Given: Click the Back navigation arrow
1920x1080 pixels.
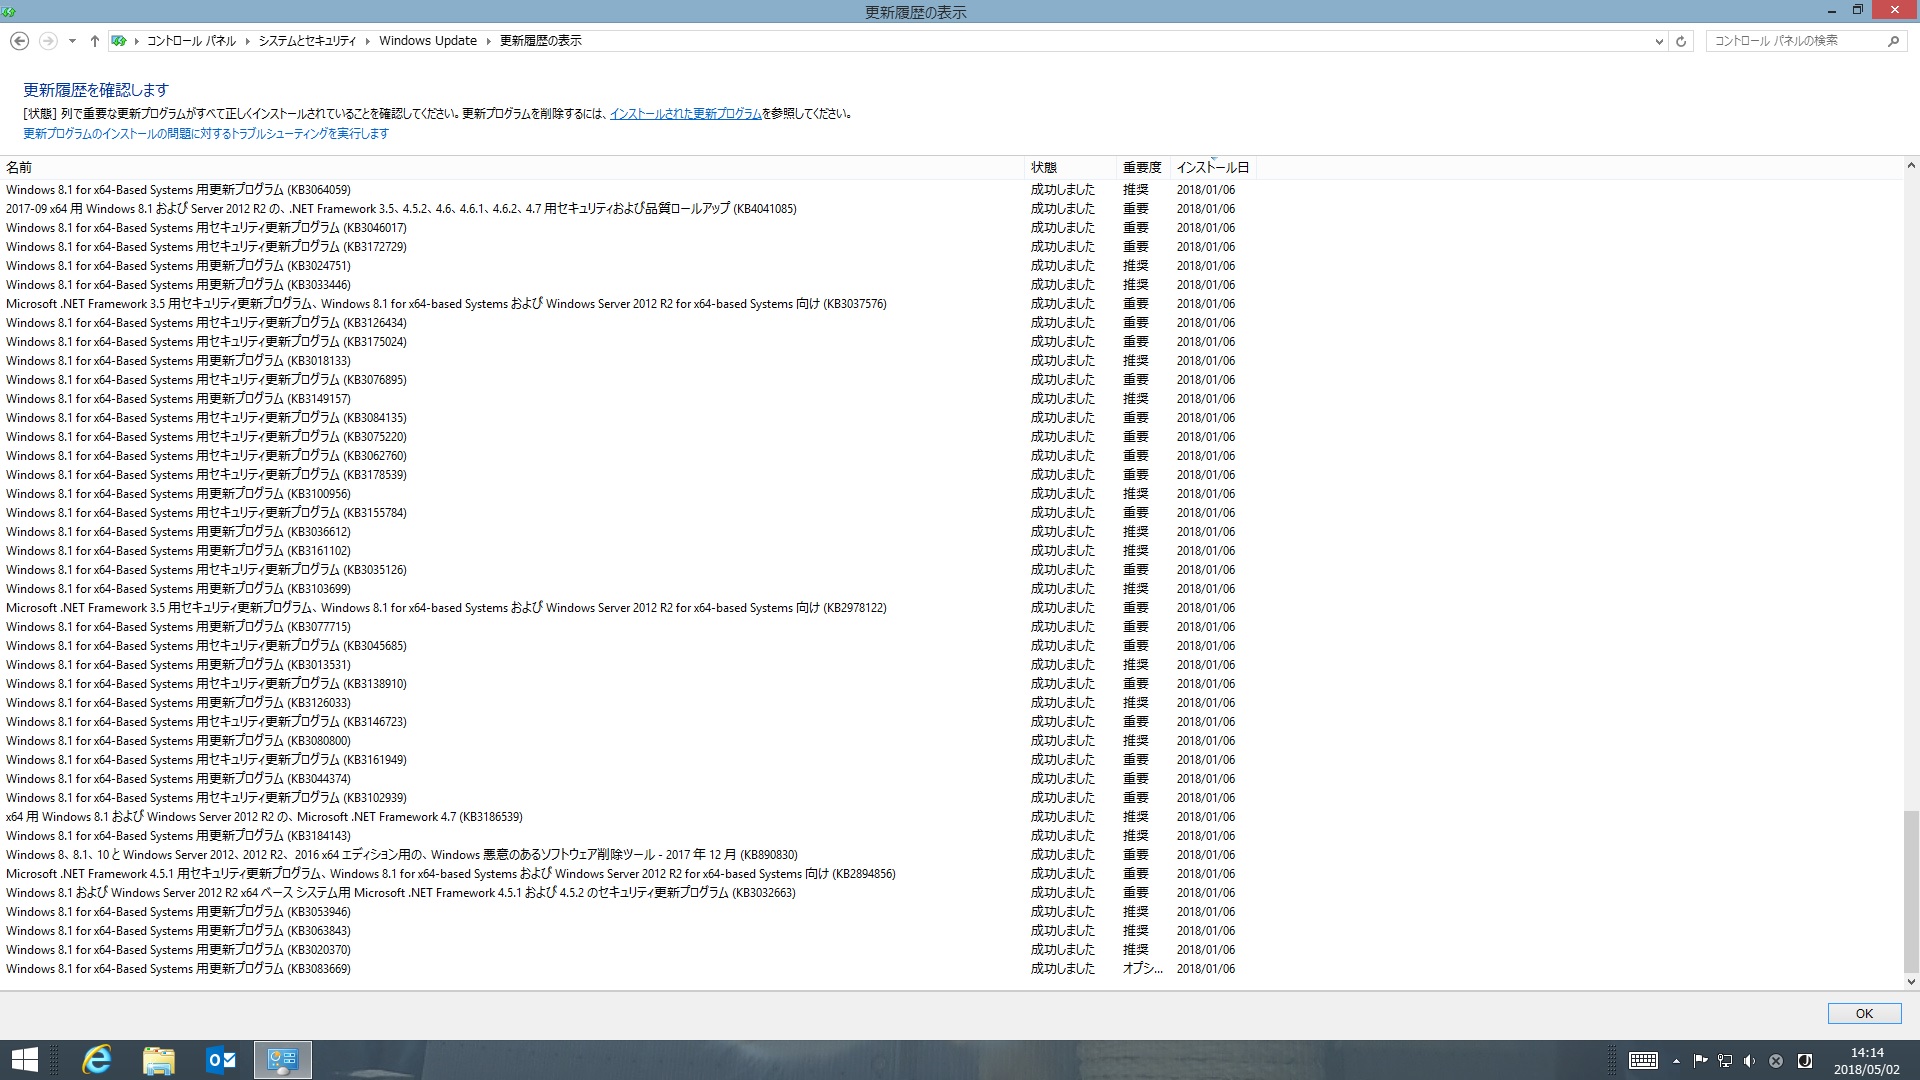Looking at the screenshot, I should 19,41.
